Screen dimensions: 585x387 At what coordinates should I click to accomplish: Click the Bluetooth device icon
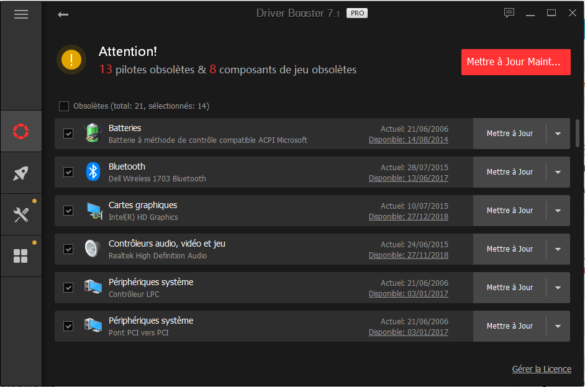[x=93, y=172]
